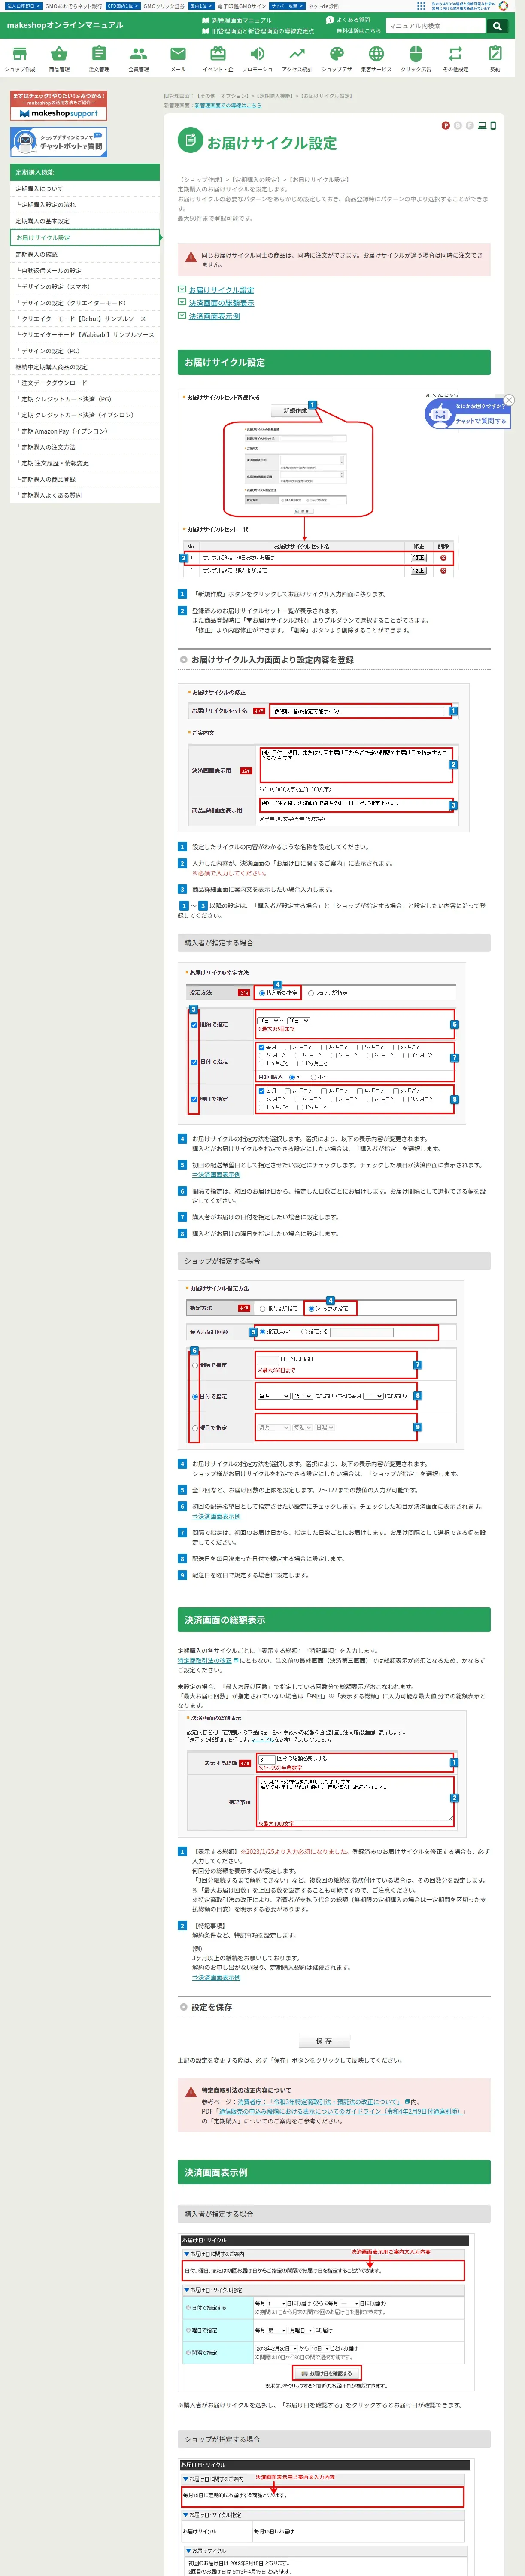Image resolution: width=525 pixels, height=2576 pixels.
Task: Toggle the 日付で指定 checkbox
Action: 194,1062
